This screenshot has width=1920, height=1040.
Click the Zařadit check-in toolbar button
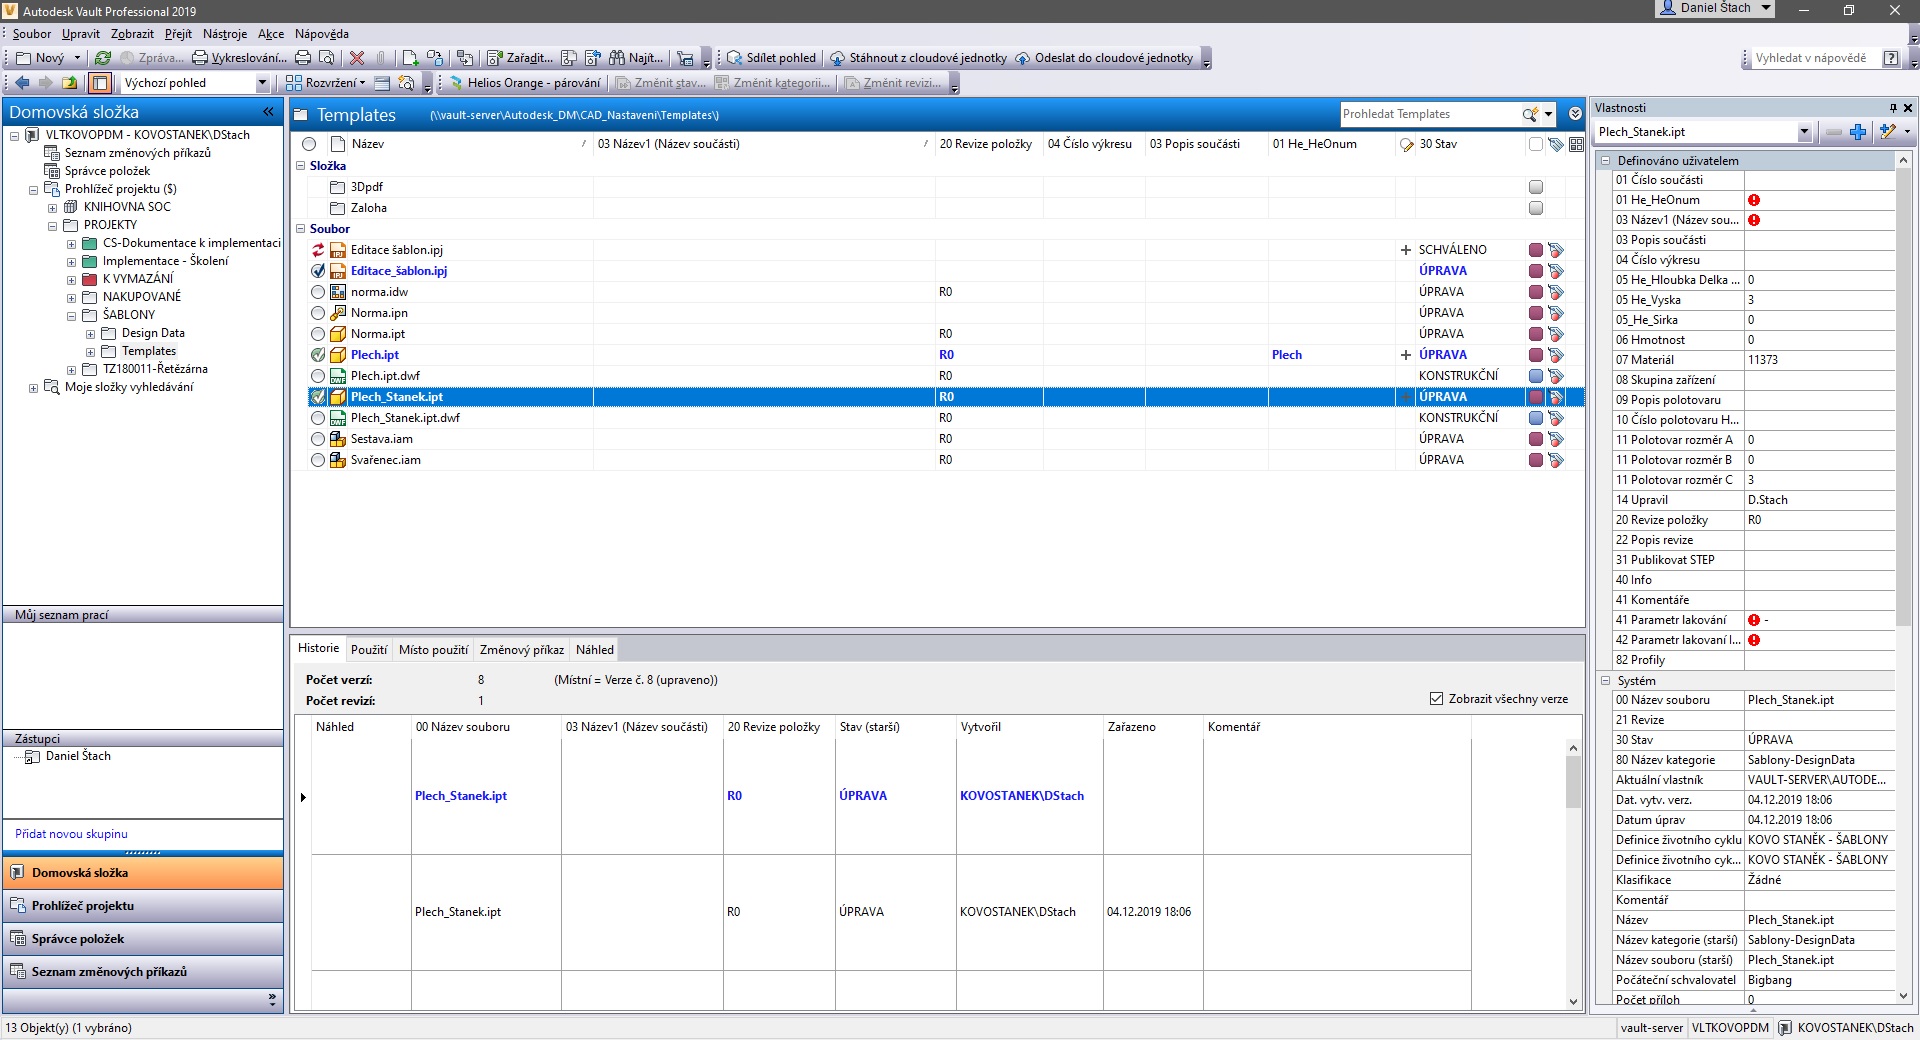click(x=519, y=58)
